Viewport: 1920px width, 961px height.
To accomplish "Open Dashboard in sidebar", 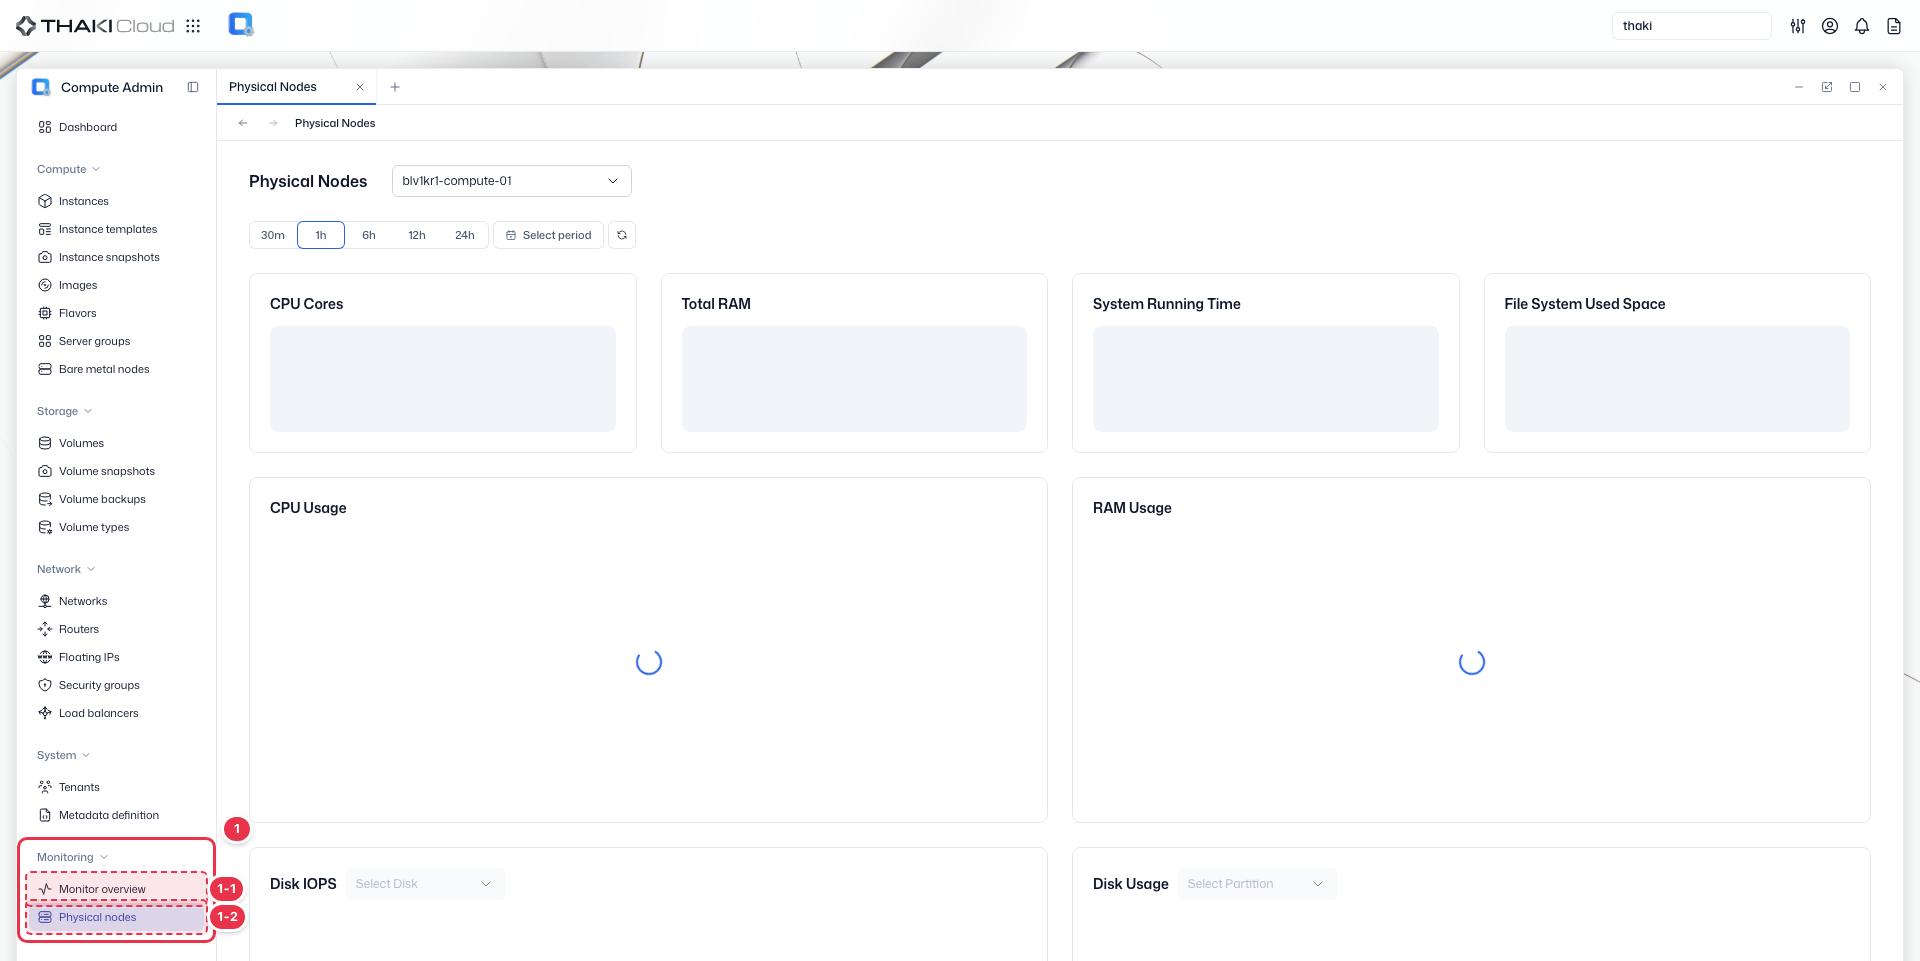I will [88, 127].
